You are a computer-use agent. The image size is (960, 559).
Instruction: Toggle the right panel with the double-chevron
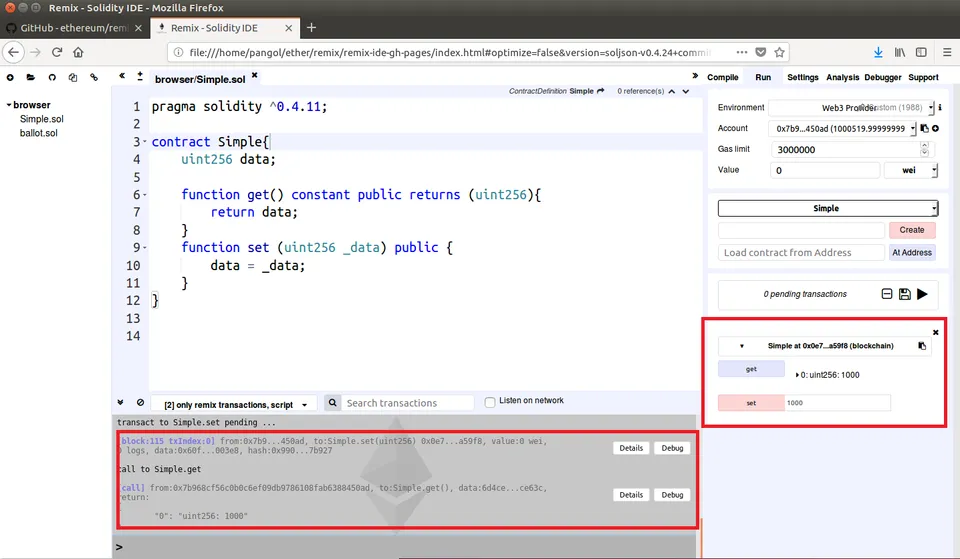click(695, 76)
